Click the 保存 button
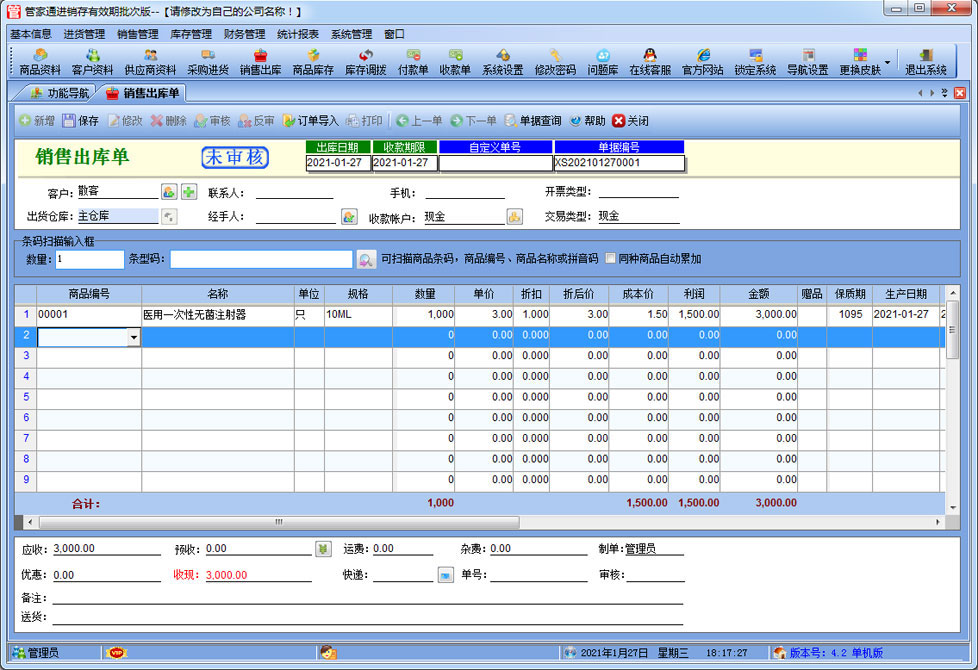 pos(80,121)
